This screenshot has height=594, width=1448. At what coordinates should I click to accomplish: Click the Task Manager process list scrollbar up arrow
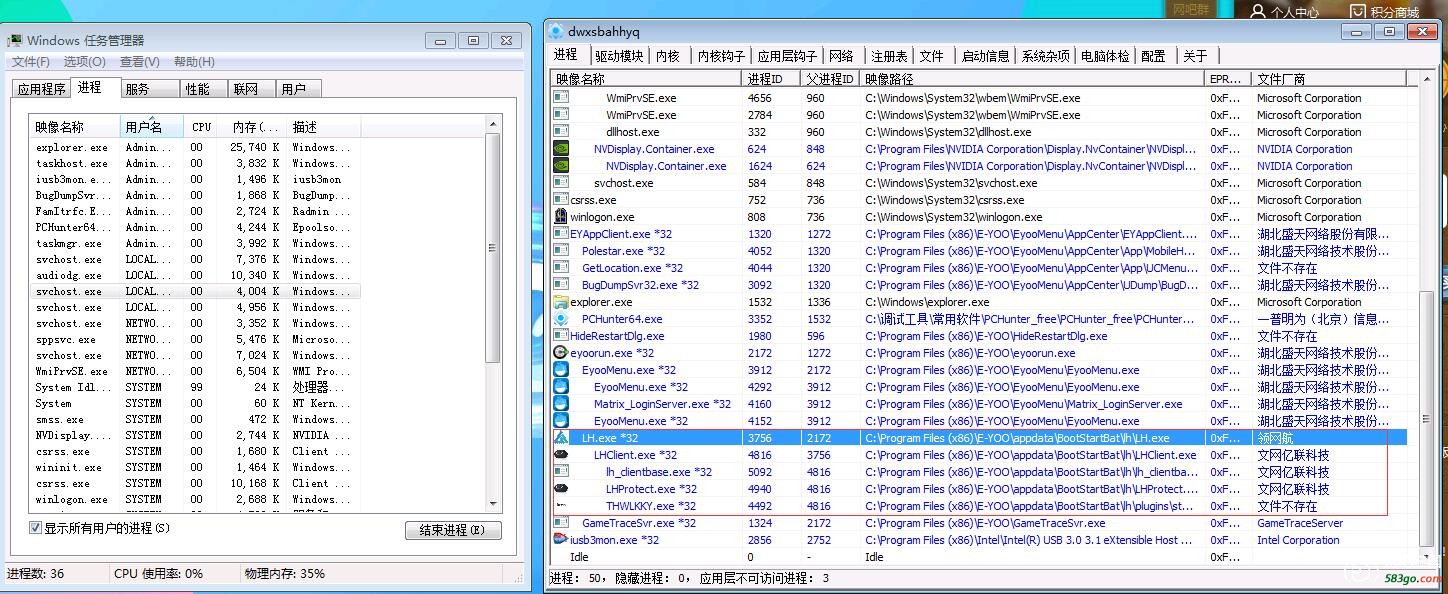tap(492, 124)
